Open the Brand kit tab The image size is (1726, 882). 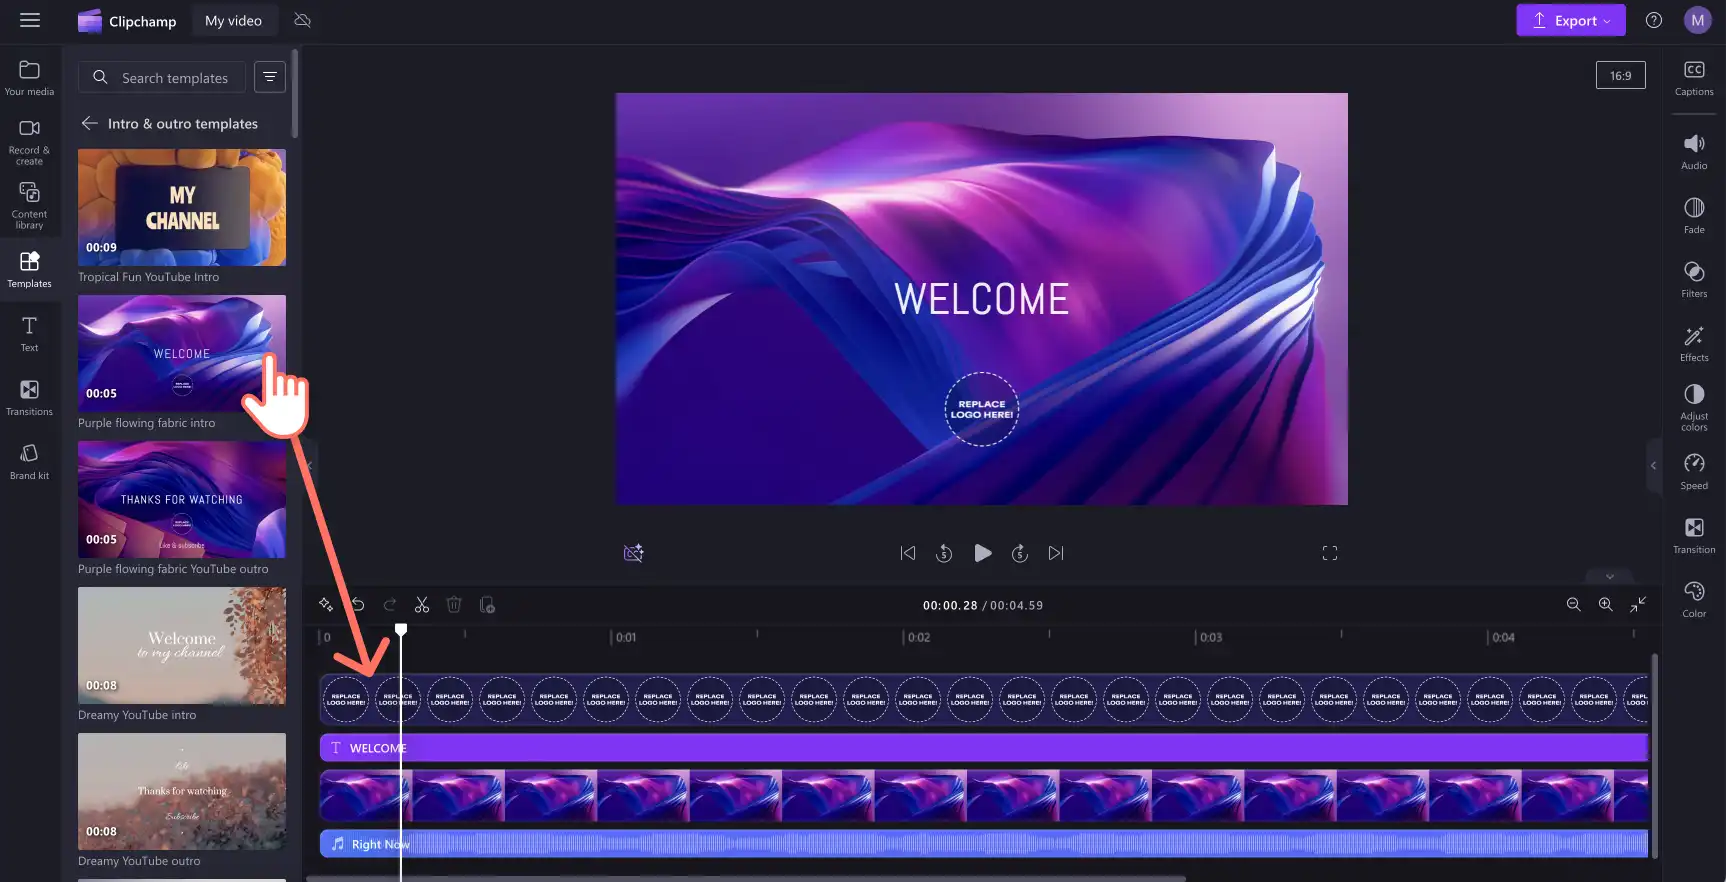point(29,461)
